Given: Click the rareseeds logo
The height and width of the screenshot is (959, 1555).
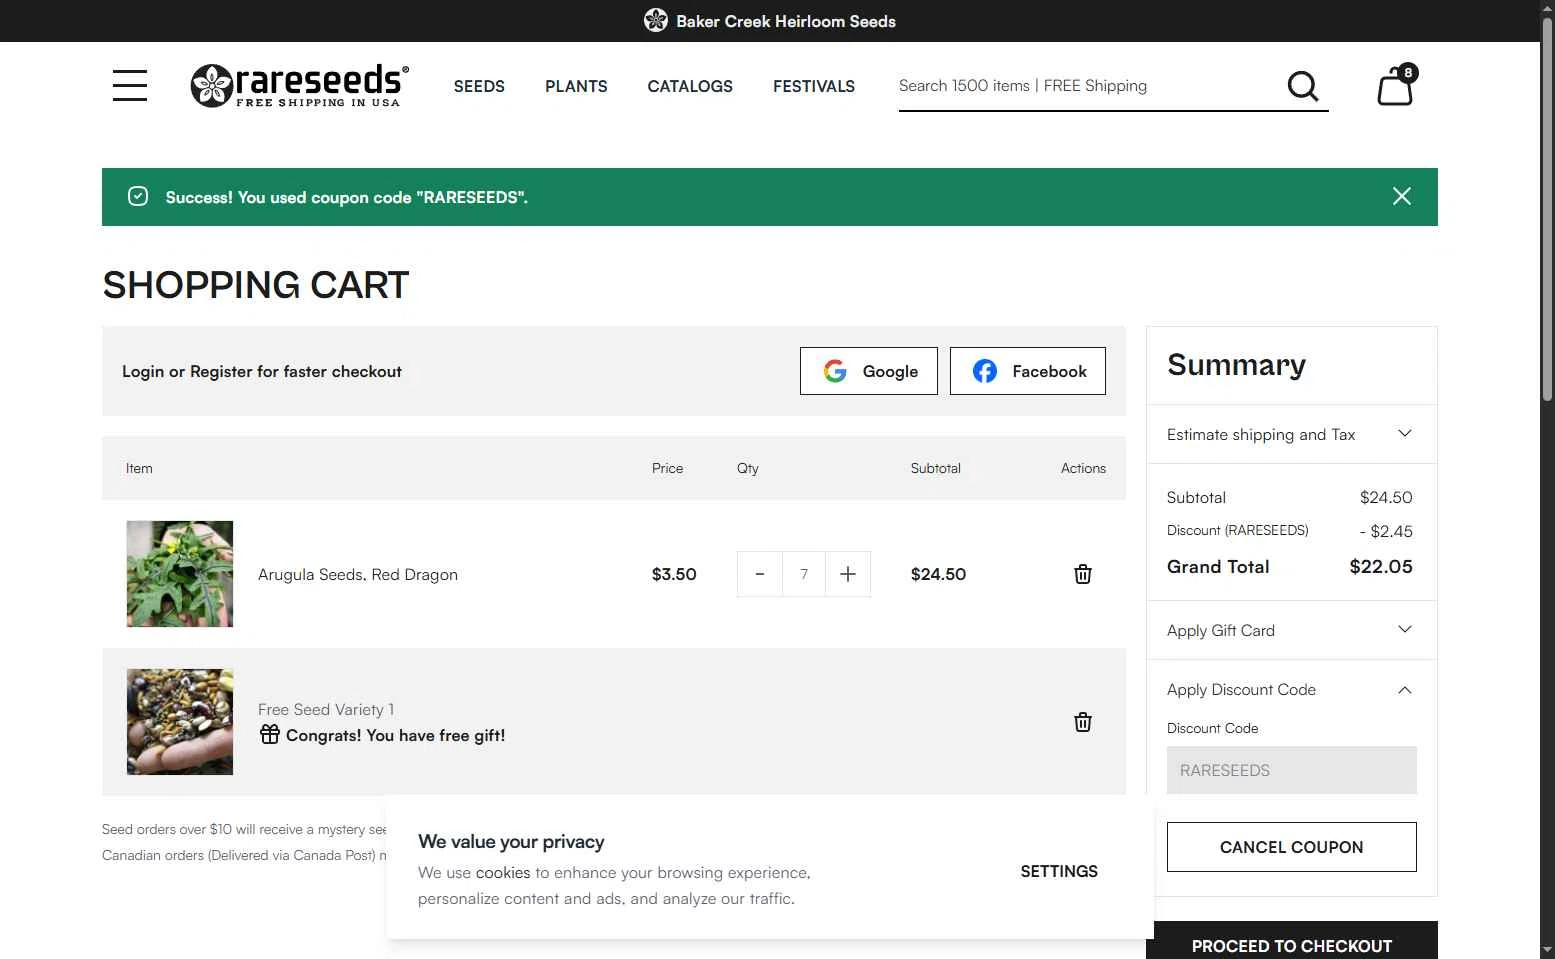Looking at the screenshot, I should point(299,85).
